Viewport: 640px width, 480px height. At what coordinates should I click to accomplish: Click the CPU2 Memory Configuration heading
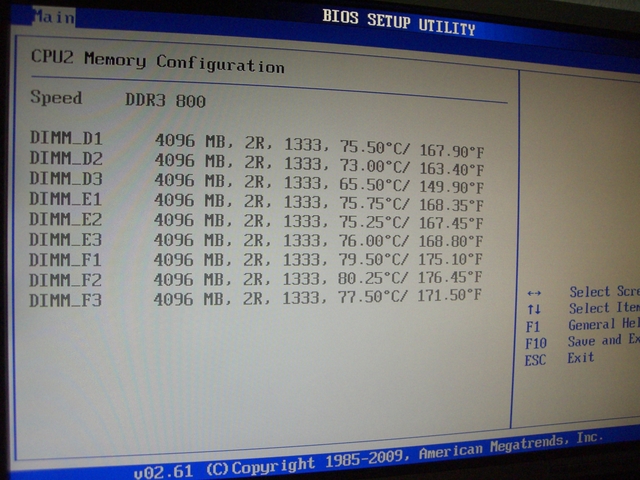pyautogui.click(x=157, y=62)
